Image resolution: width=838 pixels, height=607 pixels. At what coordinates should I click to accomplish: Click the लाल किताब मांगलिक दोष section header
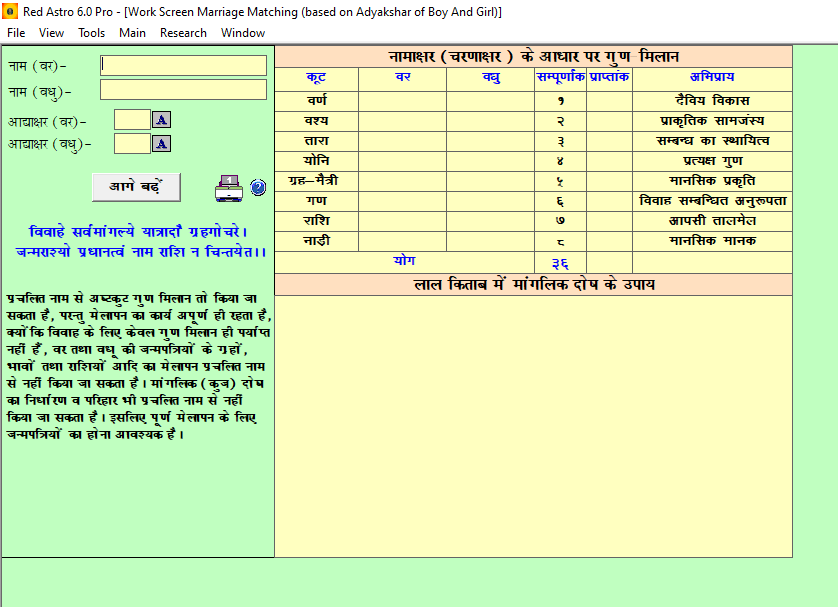[x=533, y=284]
